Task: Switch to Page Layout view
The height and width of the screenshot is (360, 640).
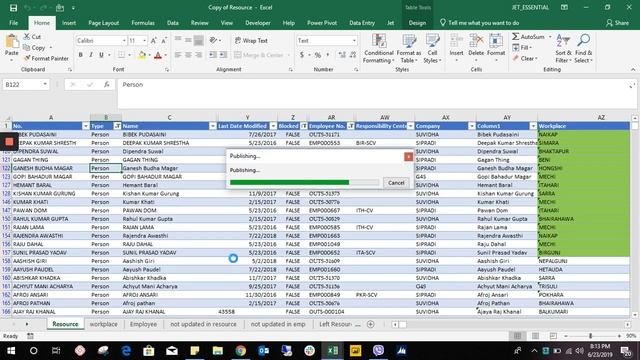Action: point(535,336)
